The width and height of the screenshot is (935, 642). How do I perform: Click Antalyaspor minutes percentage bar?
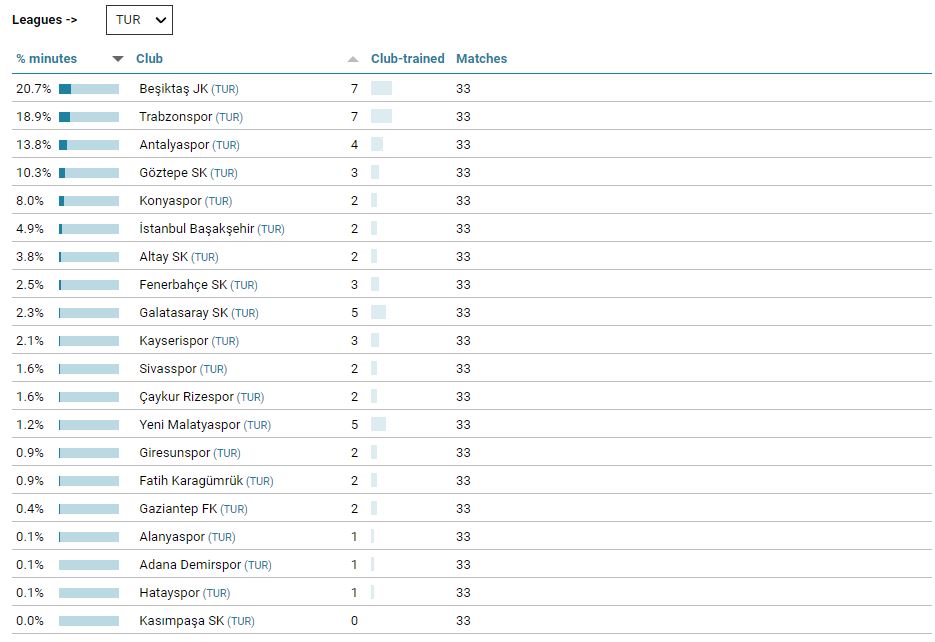tap(89, 145)
